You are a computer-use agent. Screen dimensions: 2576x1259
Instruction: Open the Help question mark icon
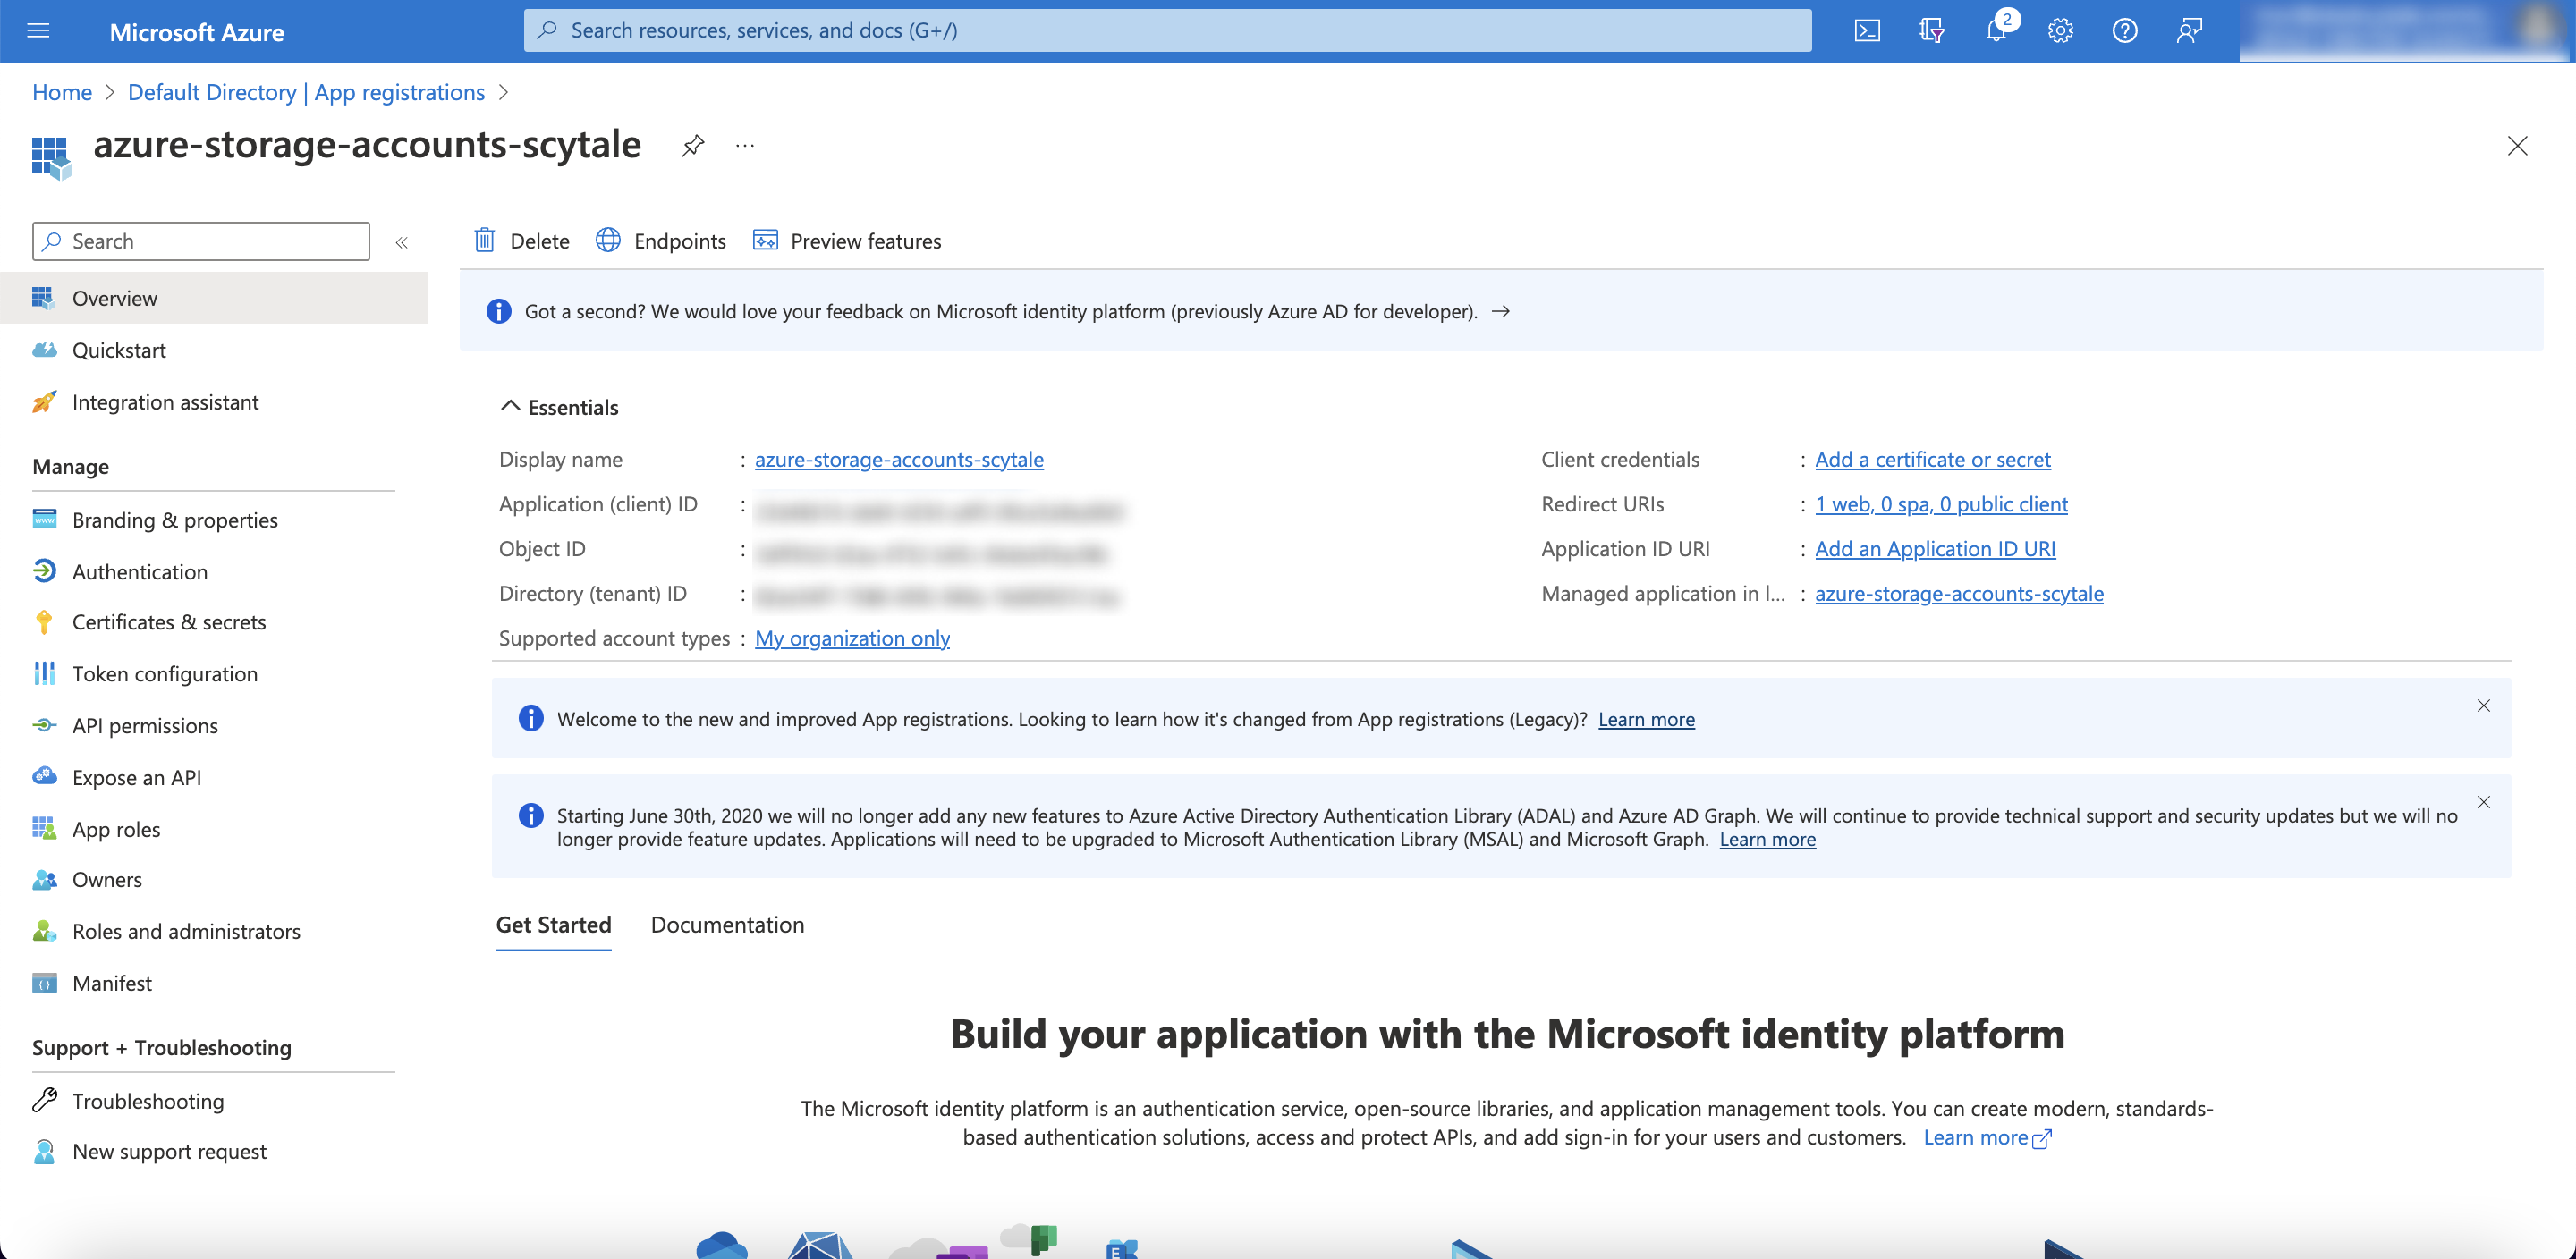point(2124,30)
